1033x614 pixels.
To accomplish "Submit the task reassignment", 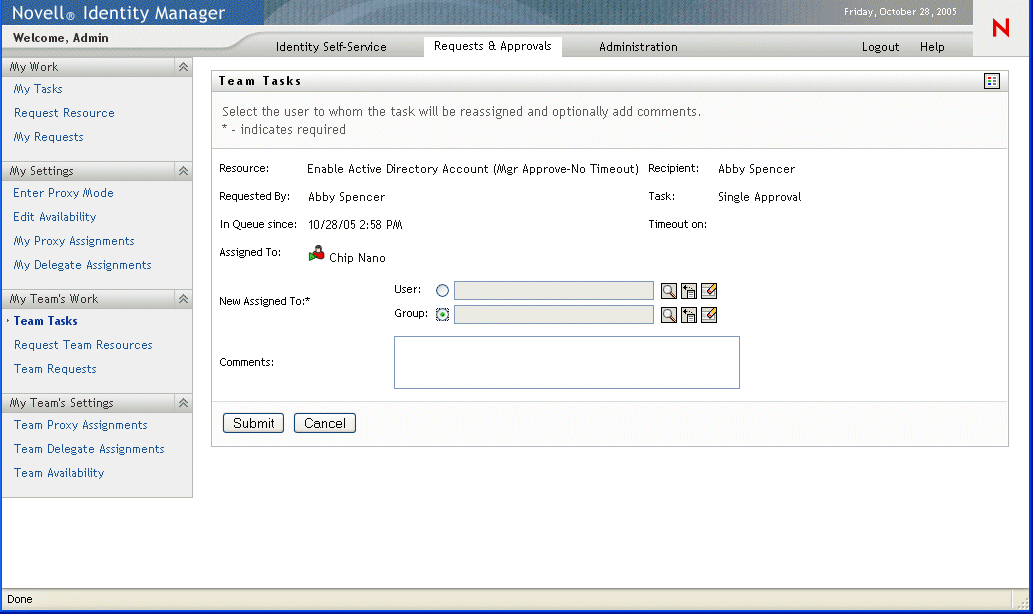I will point(253,423).
